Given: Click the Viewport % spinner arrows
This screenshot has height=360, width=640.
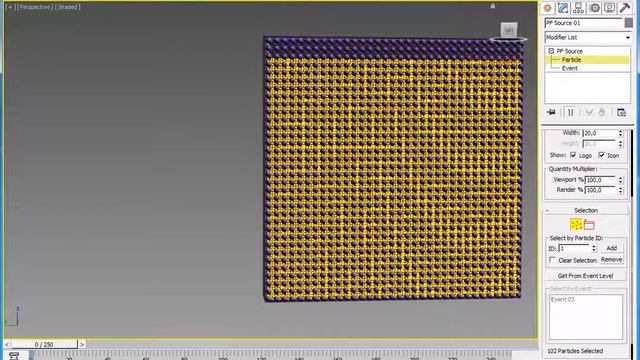Looking at the screenshot, I should click(x=620, y=180).
